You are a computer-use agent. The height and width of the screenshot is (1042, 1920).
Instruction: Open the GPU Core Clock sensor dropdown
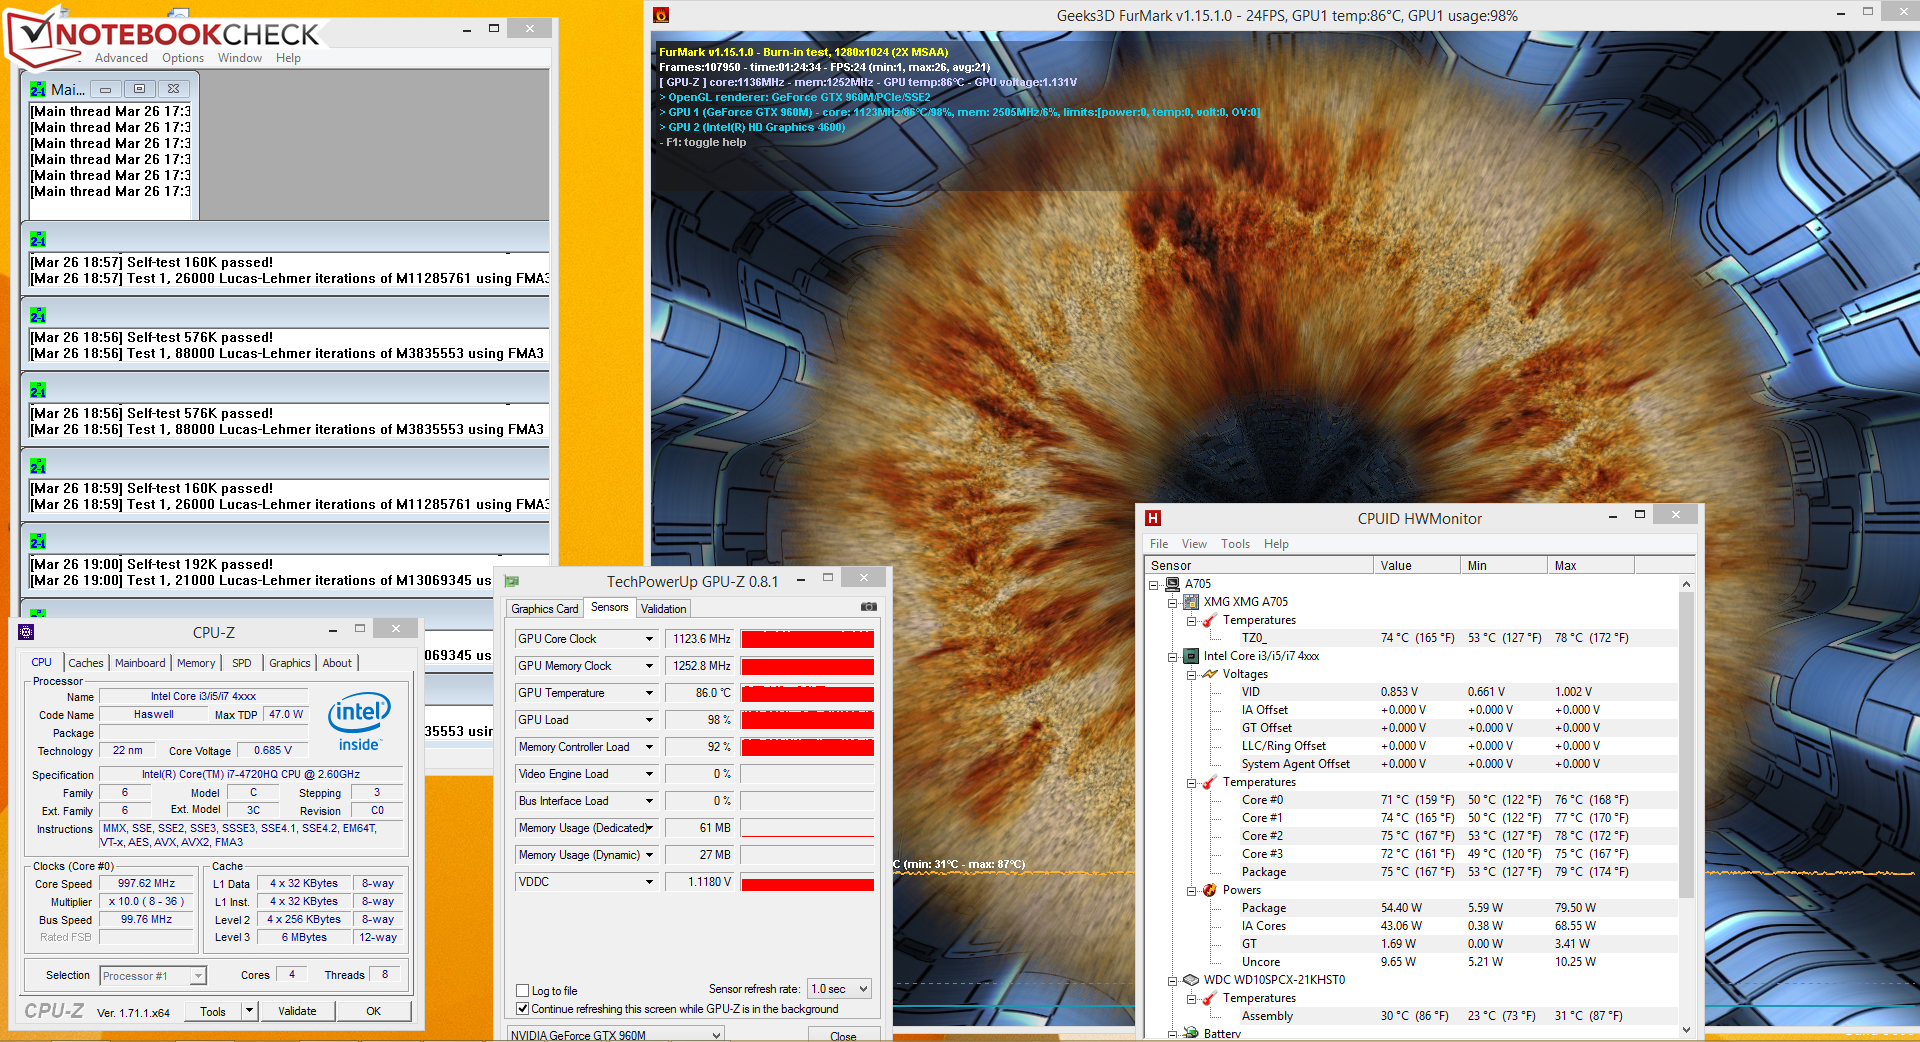[x=649, y=639]
